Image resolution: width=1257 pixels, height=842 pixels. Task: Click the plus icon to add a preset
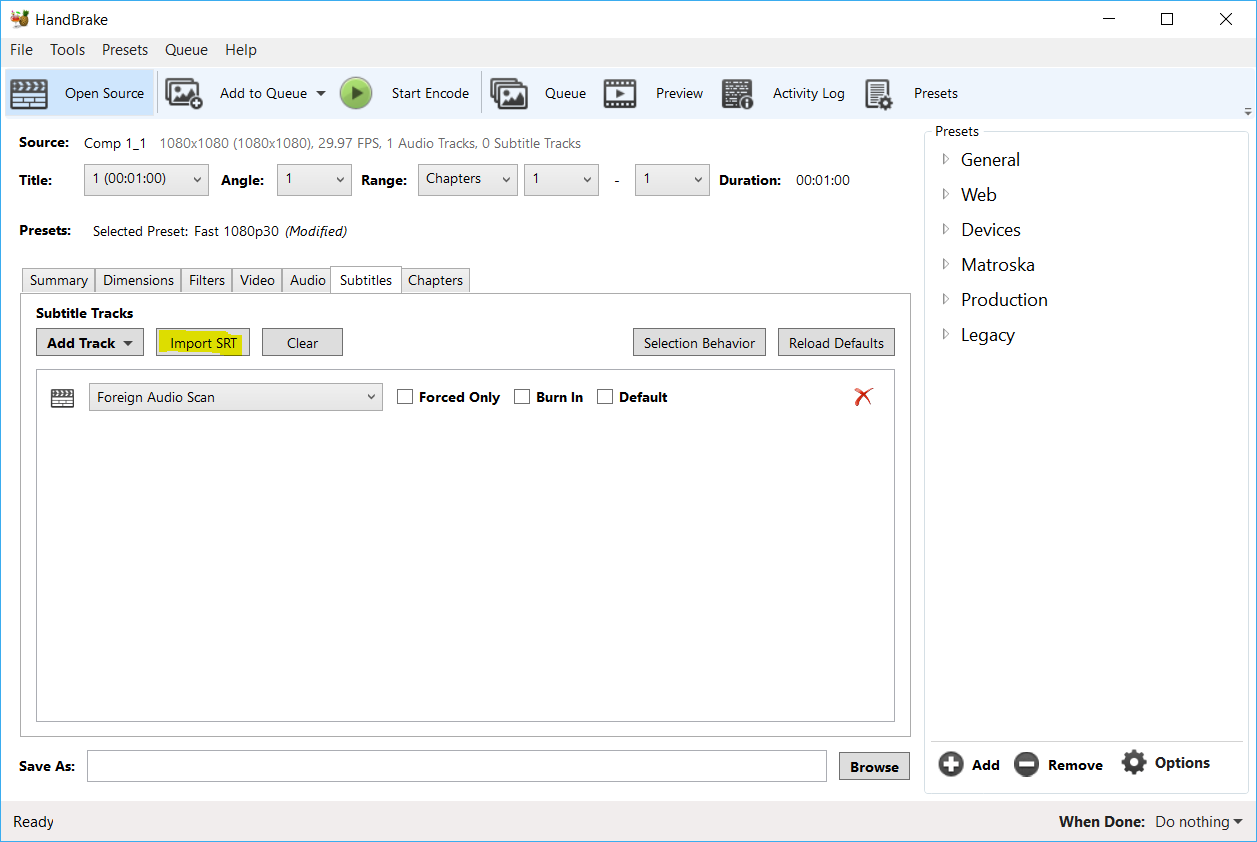coord(951,764)
